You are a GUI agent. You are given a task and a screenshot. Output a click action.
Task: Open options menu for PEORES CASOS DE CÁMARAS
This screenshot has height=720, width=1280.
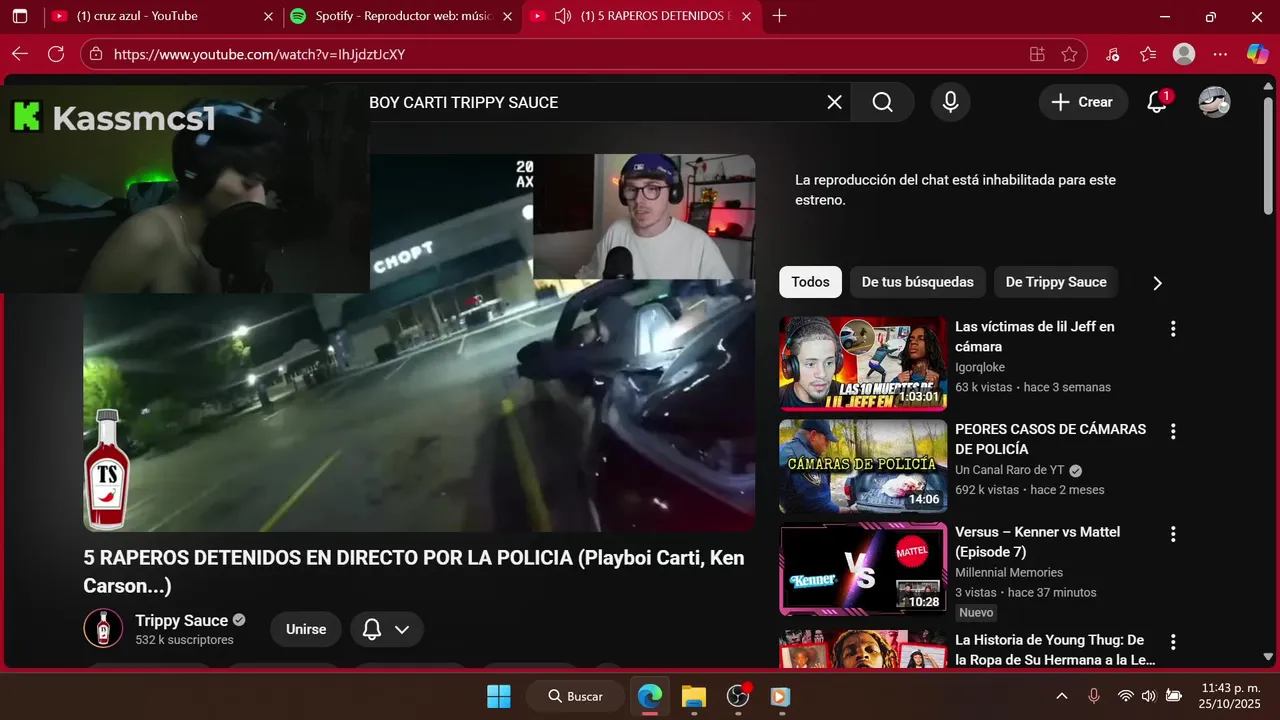[x=1173, y=432]
